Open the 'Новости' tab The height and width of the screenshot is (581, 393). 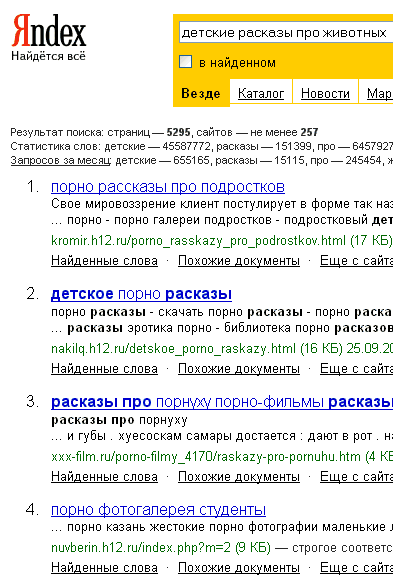point(325,93)
